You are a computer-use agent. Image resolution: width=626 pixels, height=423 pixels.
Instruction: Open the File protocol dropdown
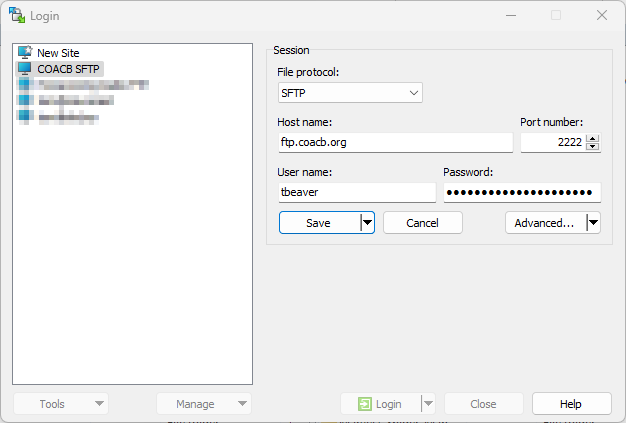point(350,93)
